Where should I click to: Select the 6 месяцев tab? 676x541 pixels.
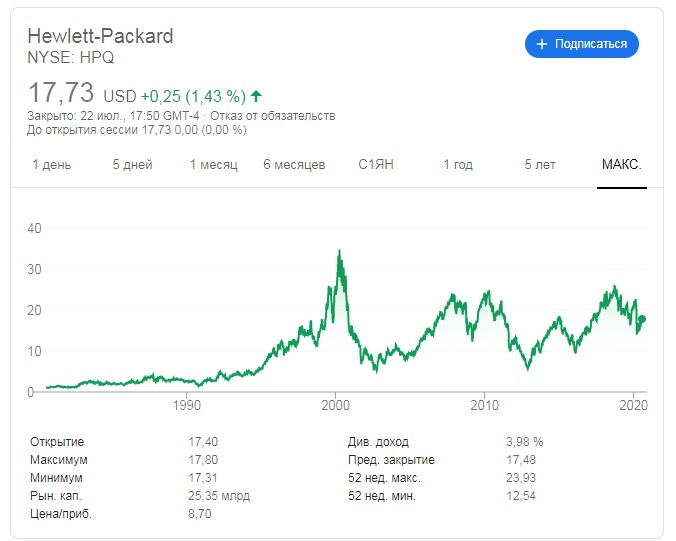(x=294, y=165)
